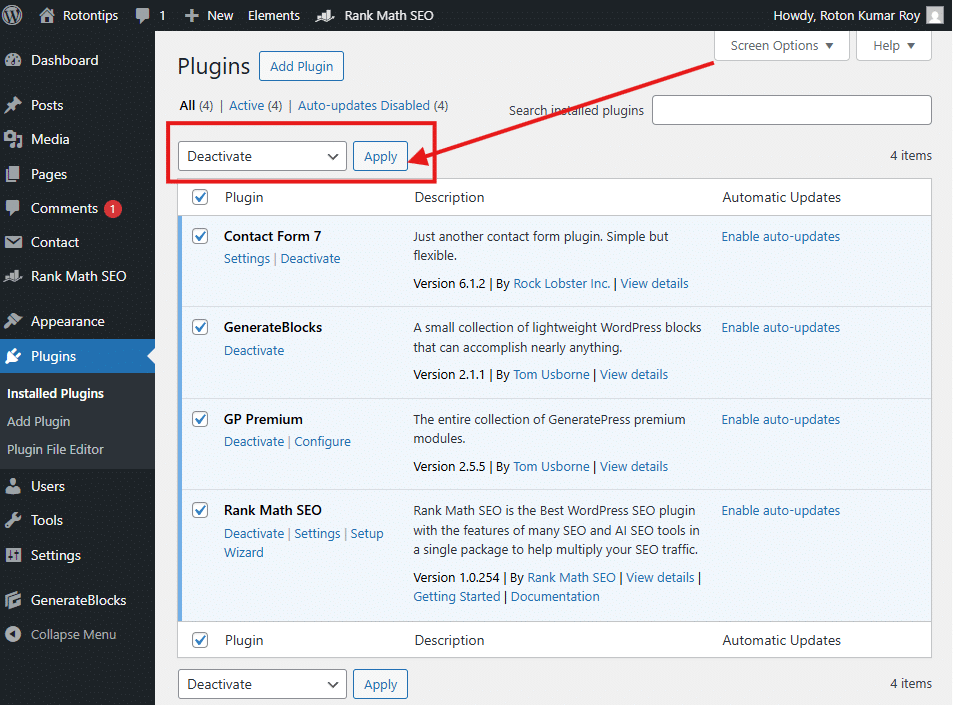Click the Contact envelope icon
Screen dimensions: 953x705
(13, 242)
